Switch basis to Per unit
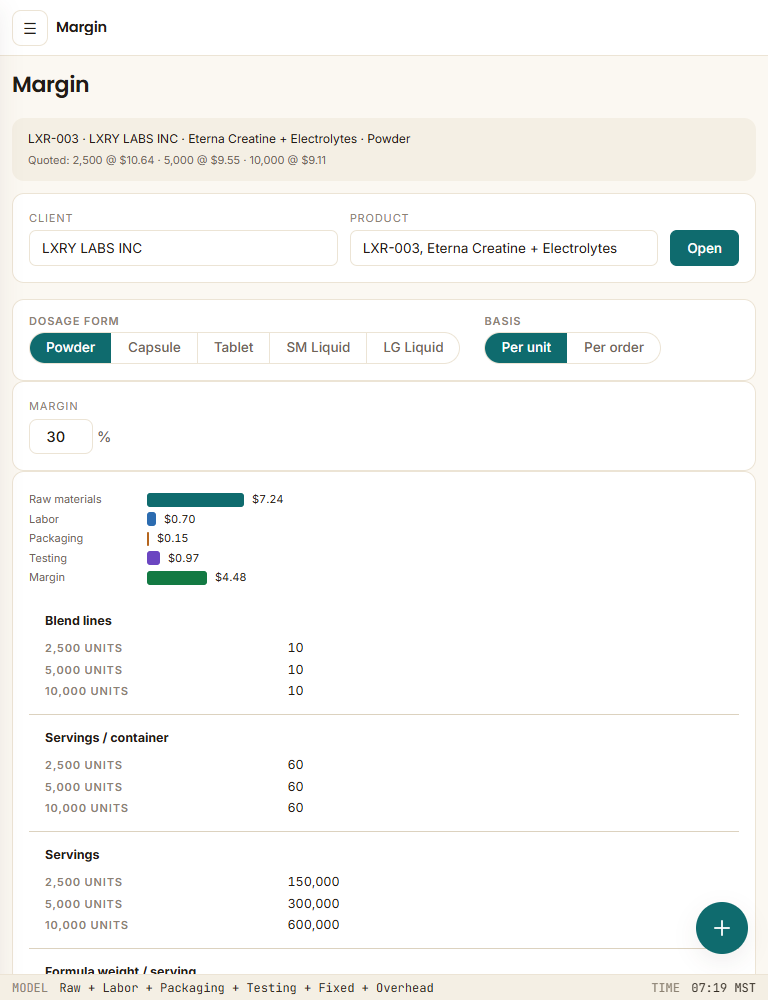 coord(526,348)
